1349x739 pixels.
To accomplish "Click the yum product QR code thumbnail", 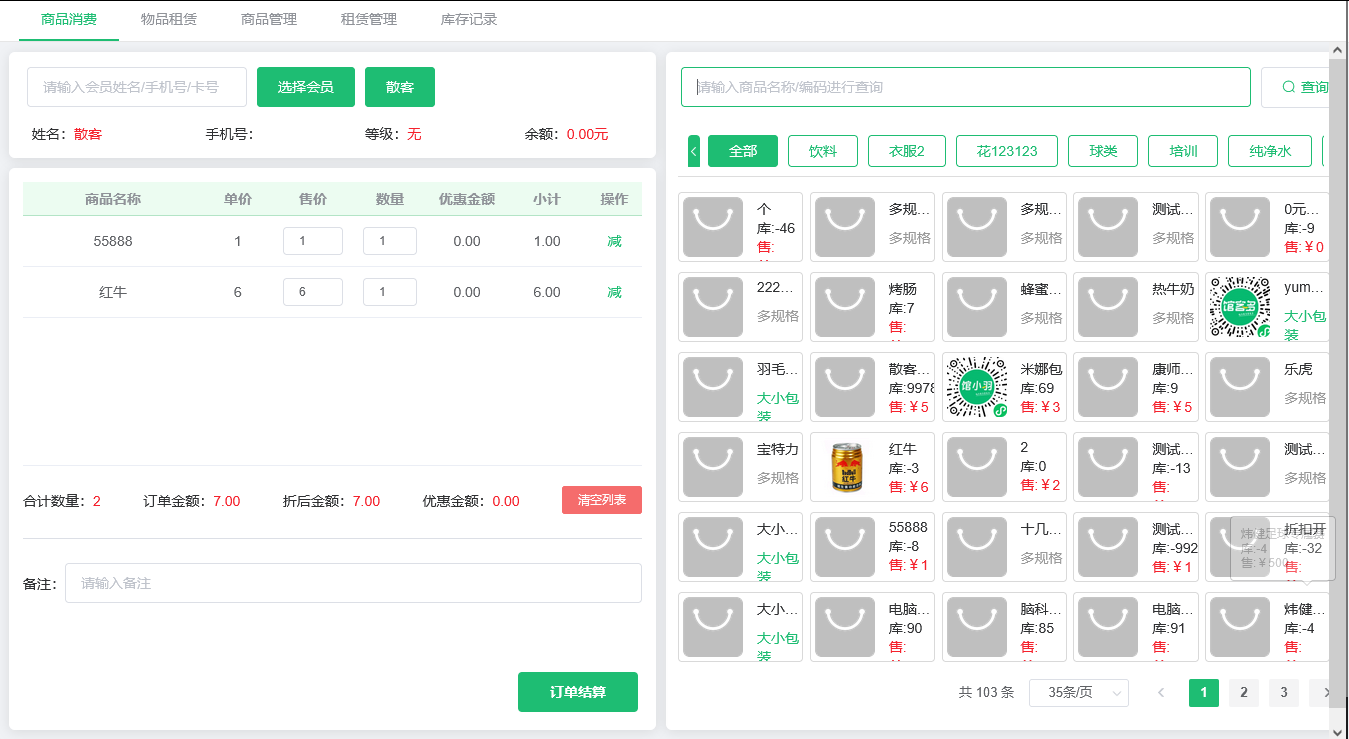I will (x=1240, y=307).
